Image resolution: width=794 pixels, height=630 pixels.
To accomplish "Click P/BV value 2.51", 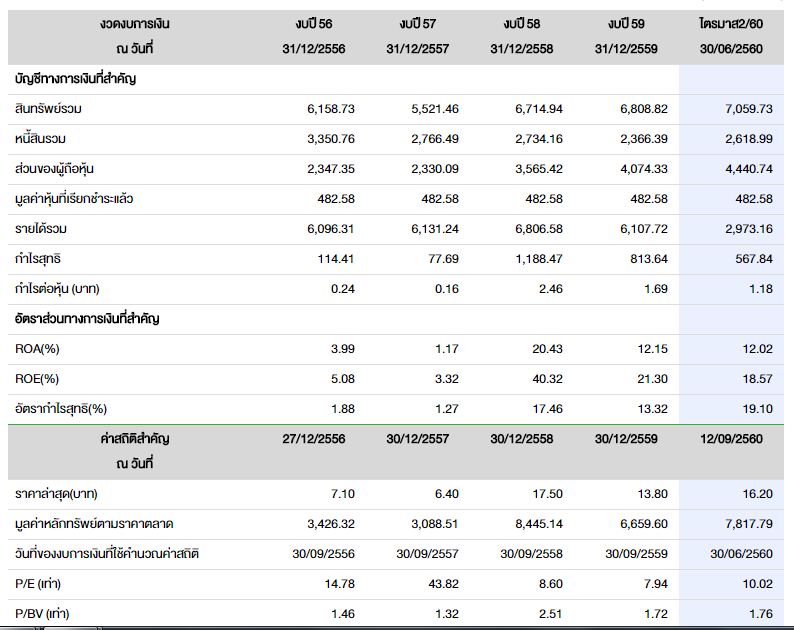I will [x=551, y=614].
